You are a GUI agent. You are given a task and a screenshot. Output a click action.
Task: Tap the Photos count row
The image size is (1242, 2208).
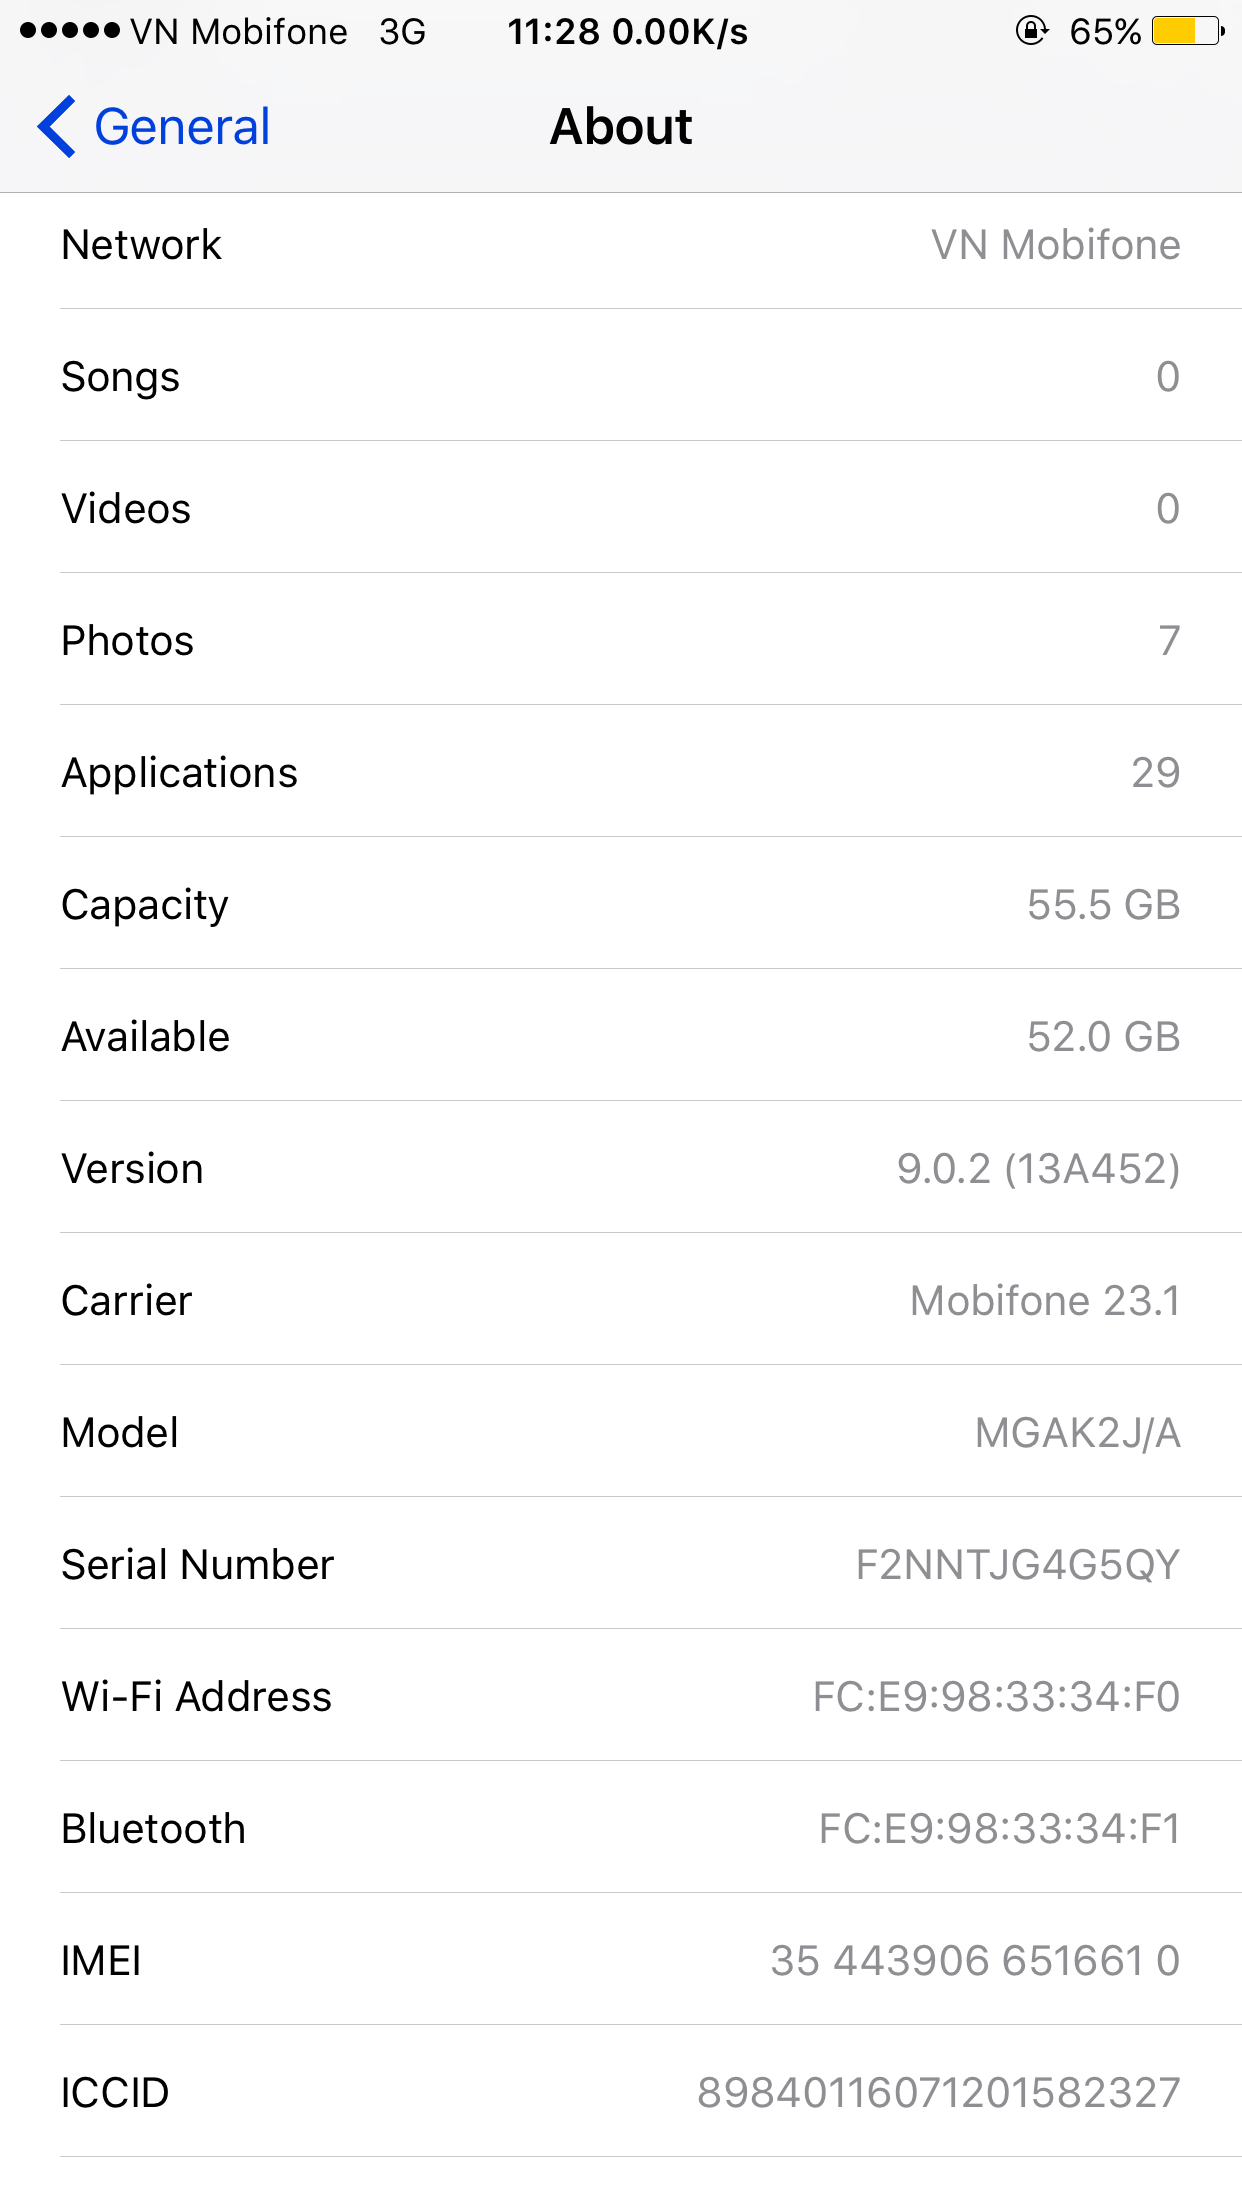click(x=621, y=640)
